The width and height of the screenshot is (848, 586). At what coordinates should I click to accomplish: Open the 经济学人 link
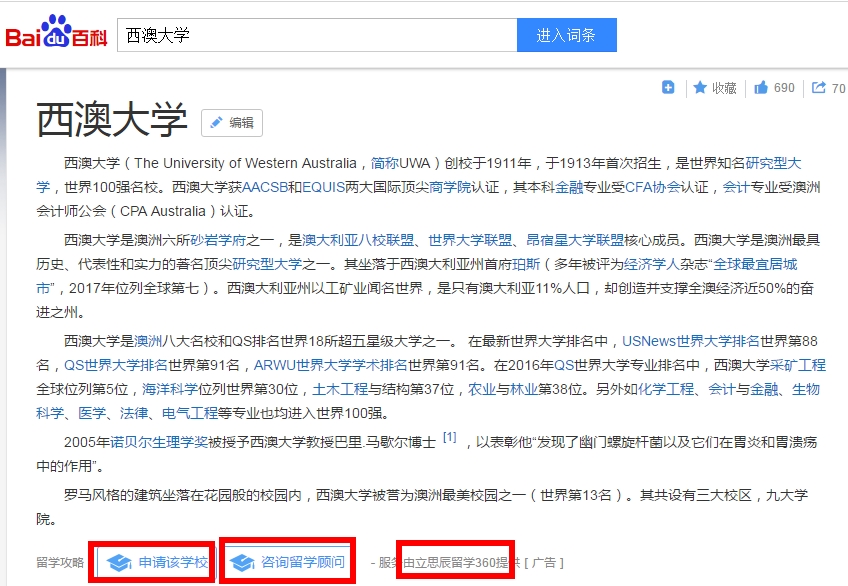652,264
